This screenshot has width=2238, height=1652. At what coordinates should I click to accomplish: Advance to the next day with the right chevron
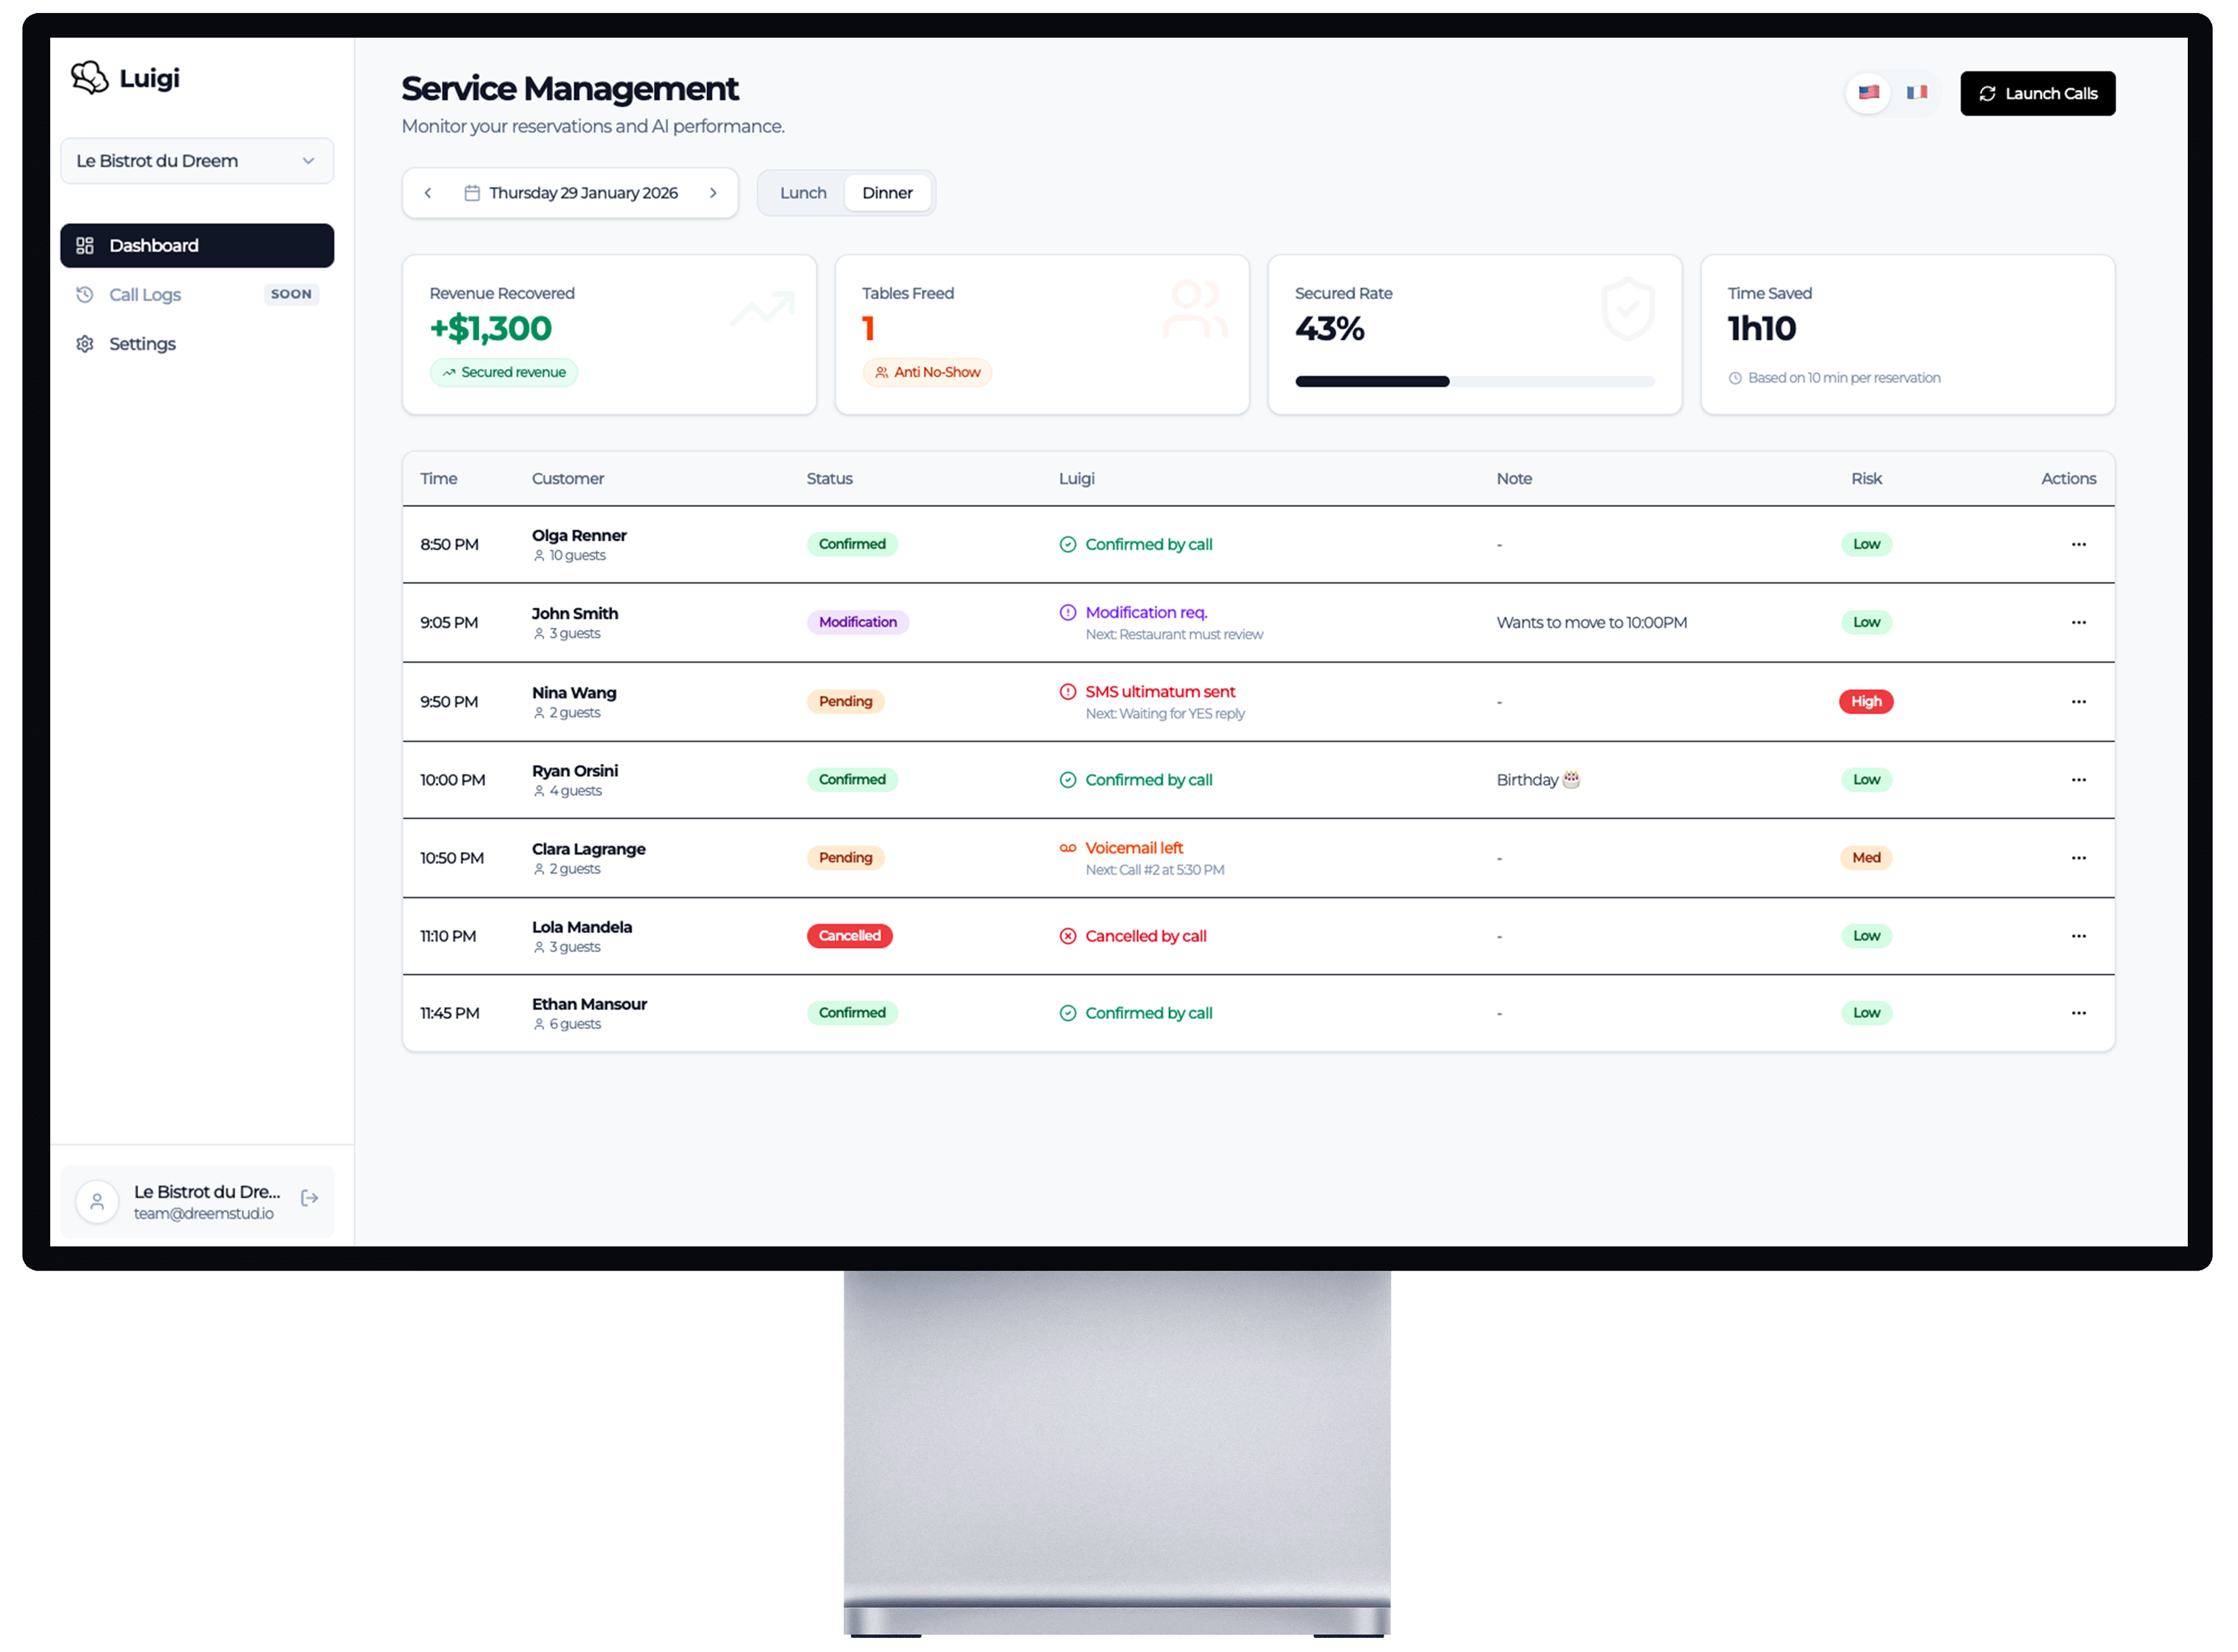[713, 192]
